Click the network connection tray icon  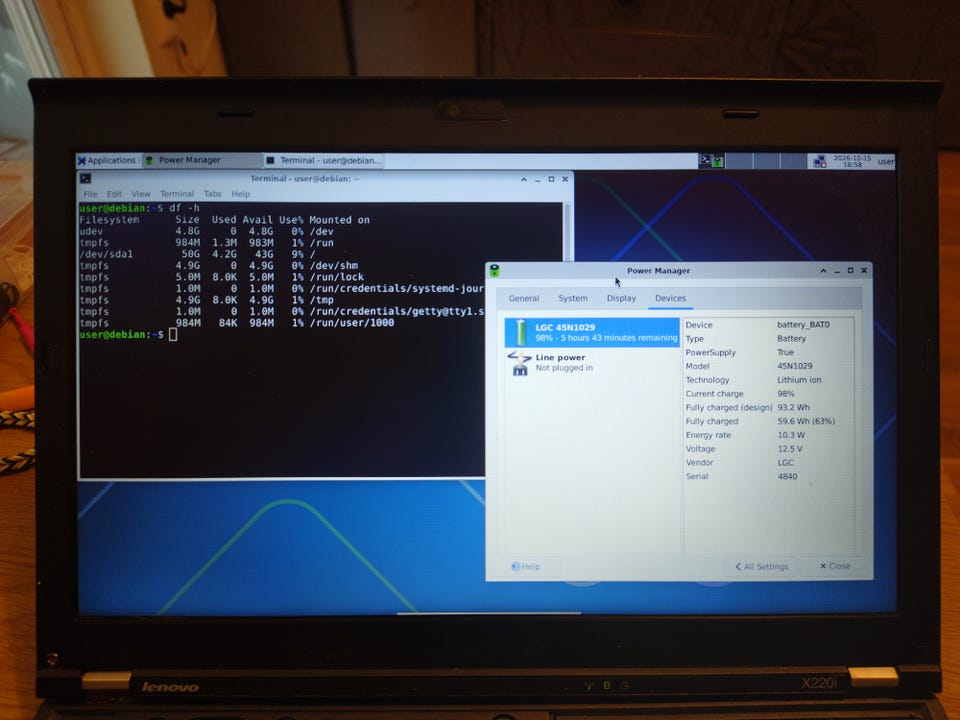(819, 162)
